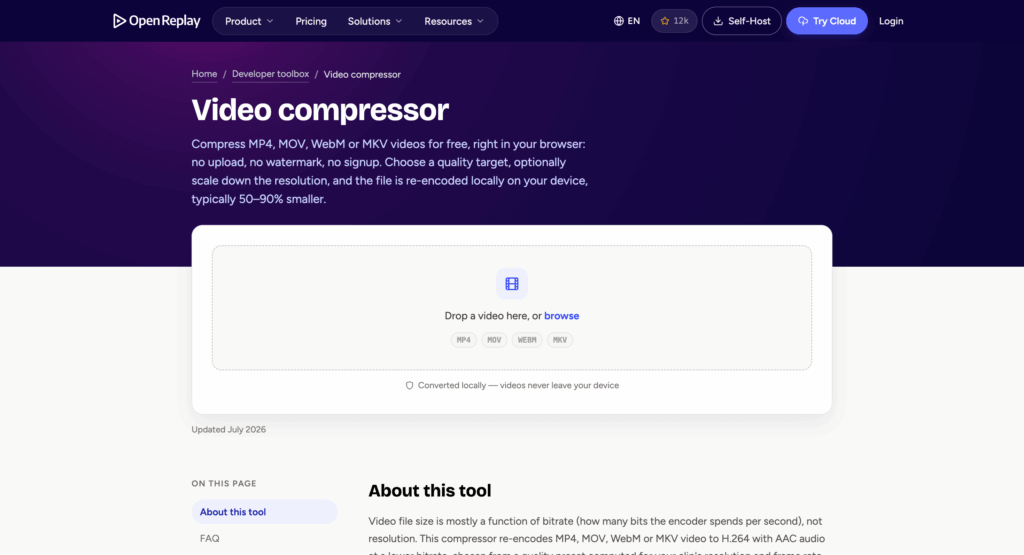Open the EN language selector
The width and height of the screenshot is (1024, 555).
pos(627,21)
